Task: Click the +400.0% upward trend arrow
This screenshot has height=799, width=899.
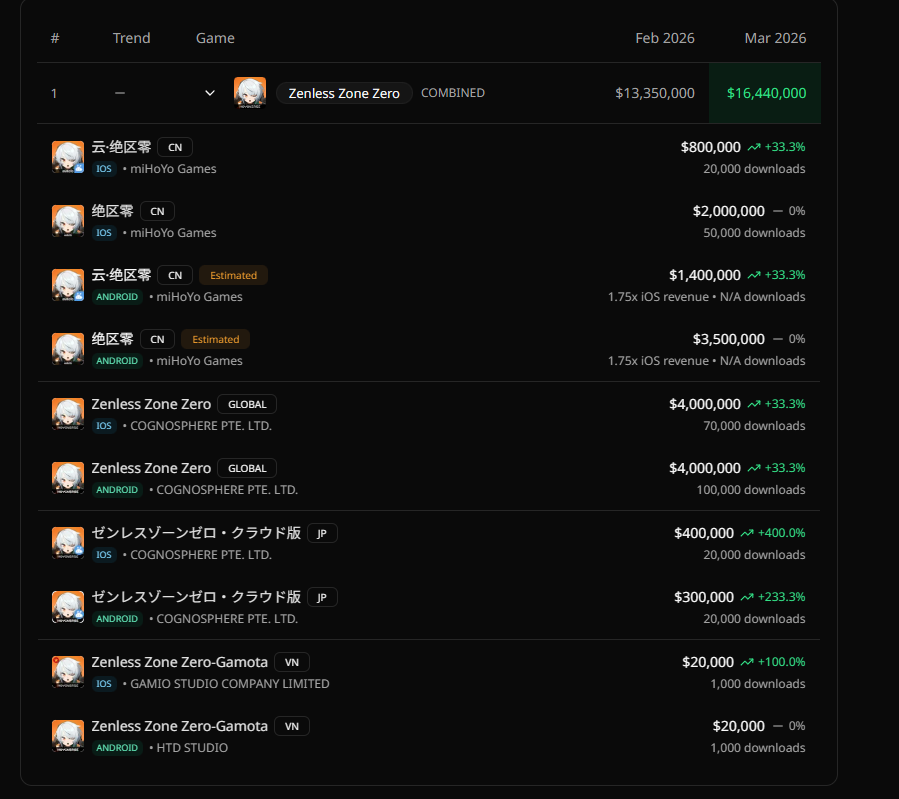Action: tap(747, 533)
